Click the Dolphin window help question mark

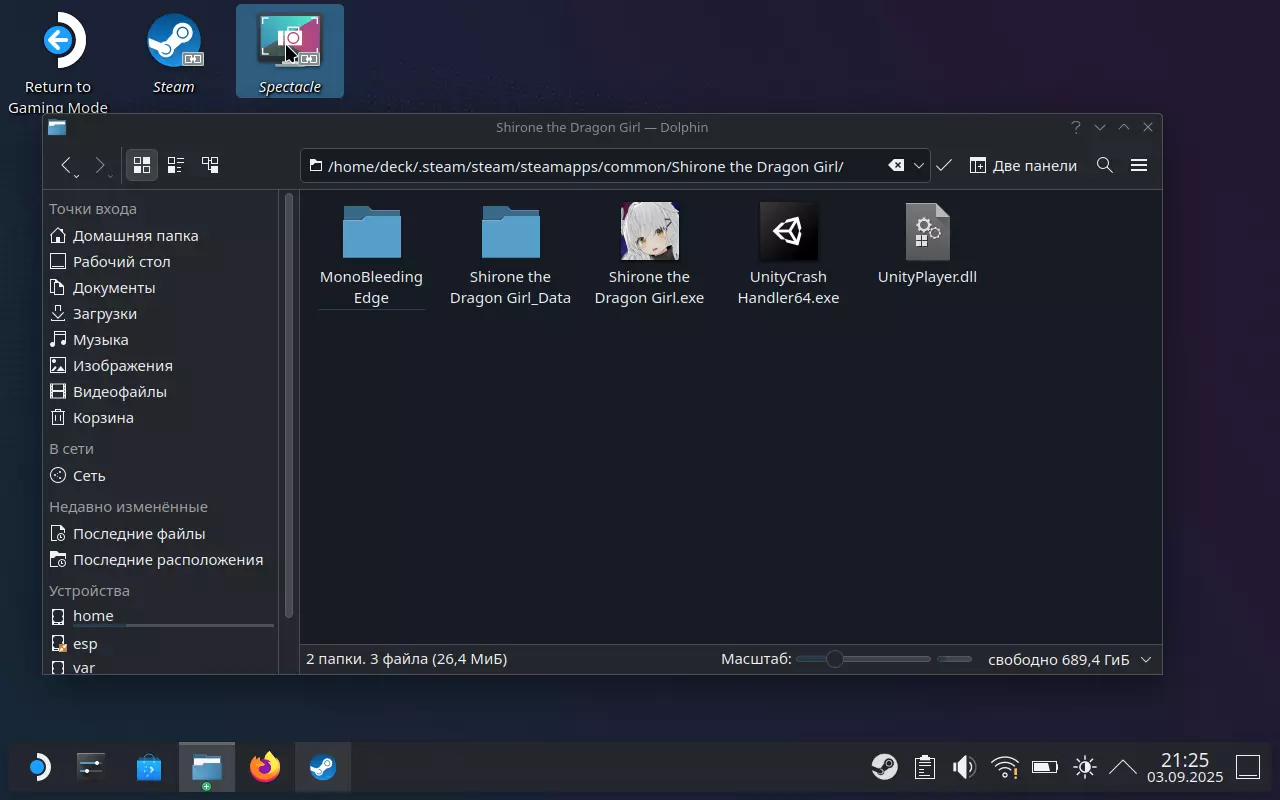click(x=1076, y=127)
